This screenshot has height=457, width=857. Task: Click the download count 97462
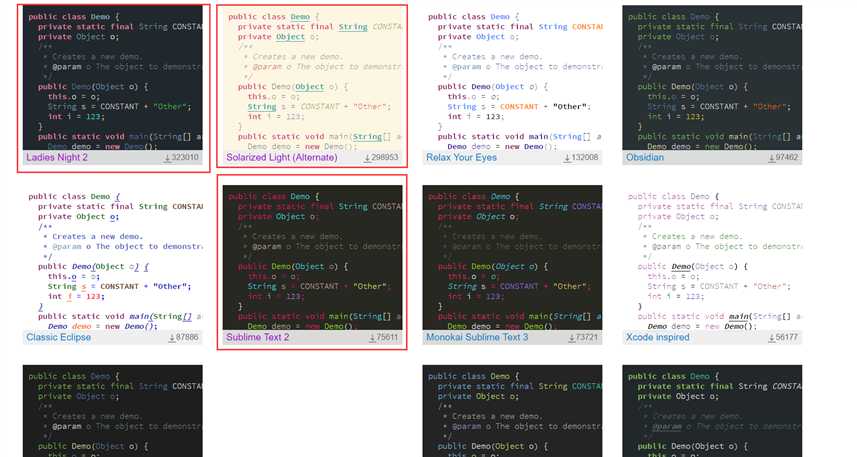point(787,157)
